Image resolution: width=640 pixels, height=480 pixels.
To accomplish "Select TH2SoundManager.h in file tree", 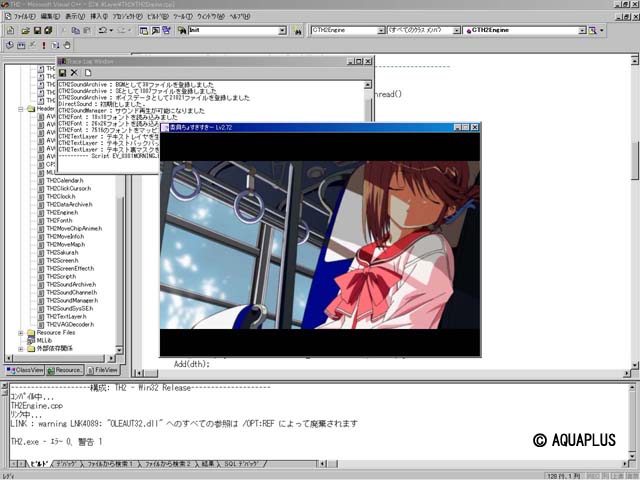I will (72, 300).
